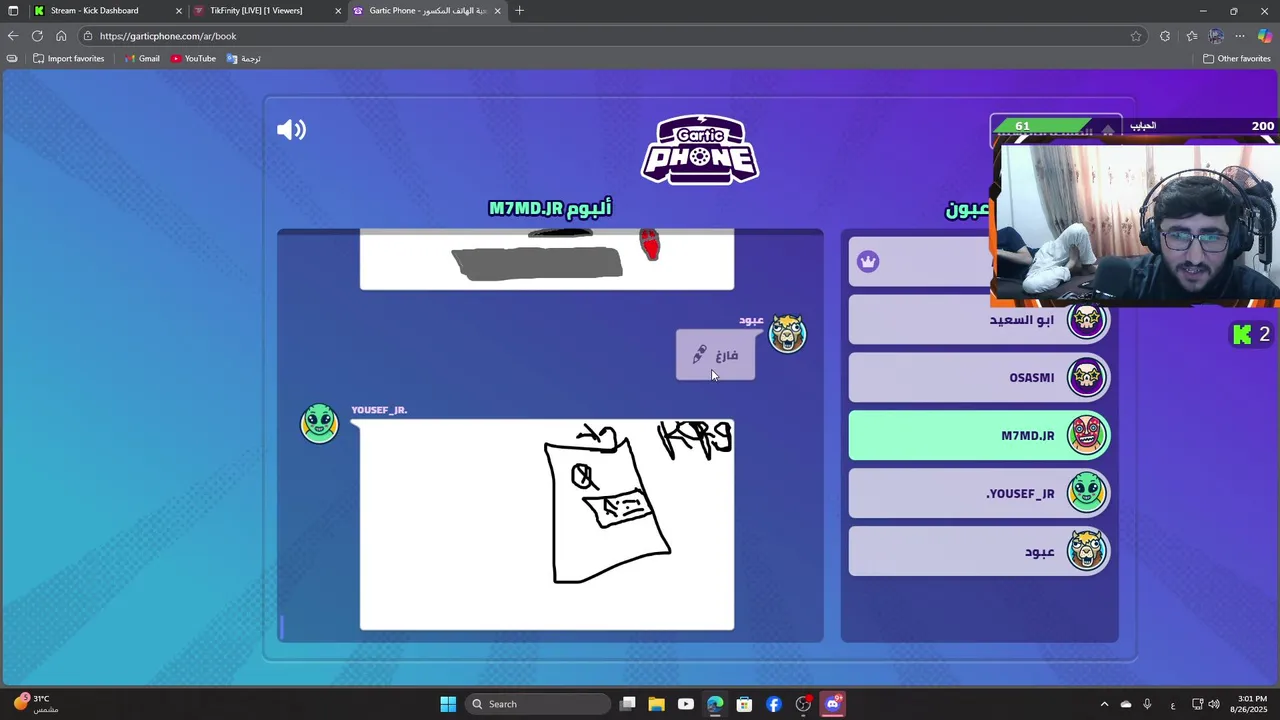Viewport: 1280px width, 720px height.
Task: Open Facebook from the taskbar
Action: (x=773, y=704)
